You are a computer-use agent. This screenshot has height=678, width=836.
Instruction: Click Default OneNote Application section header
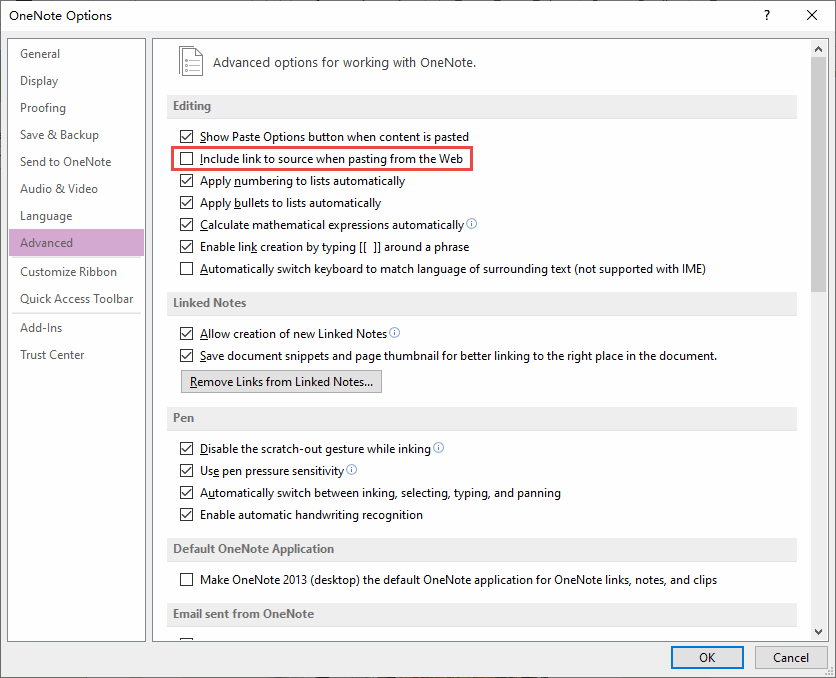(x=481, y=549)
